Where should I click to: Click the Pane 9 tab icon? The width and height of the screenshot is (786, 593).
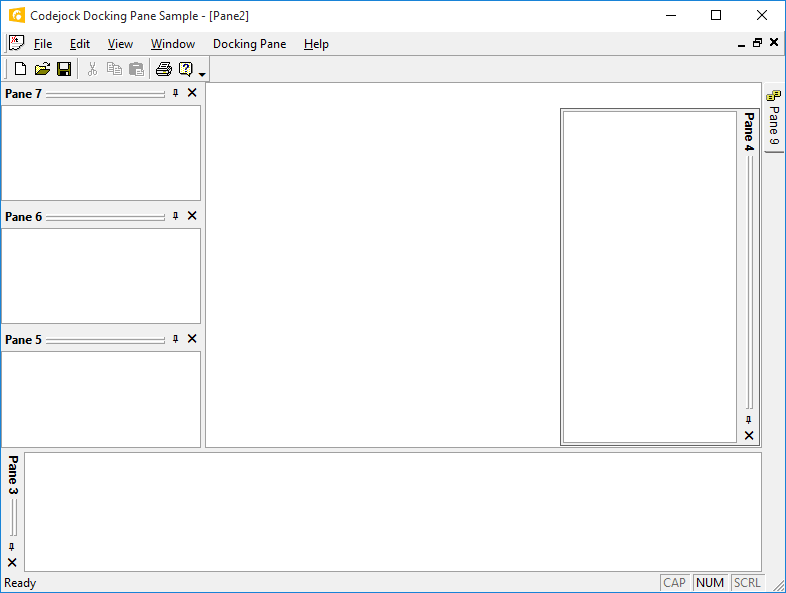coord(773,95)
